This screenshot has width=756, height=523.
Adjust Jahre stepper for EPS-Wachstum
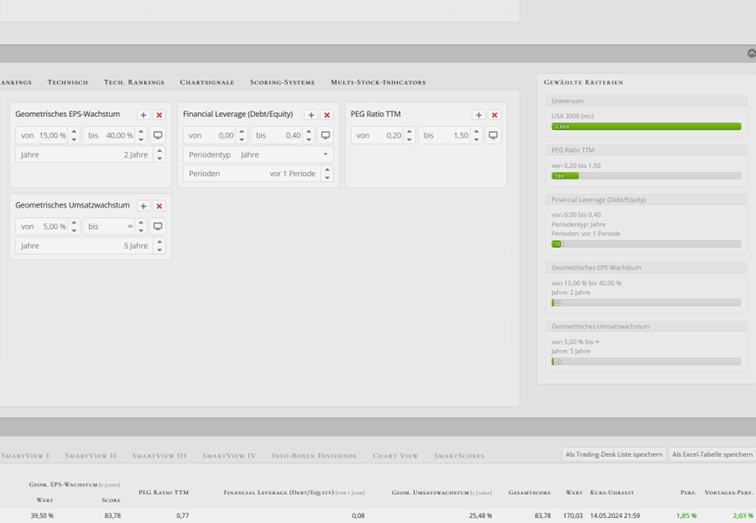[158, 155]
